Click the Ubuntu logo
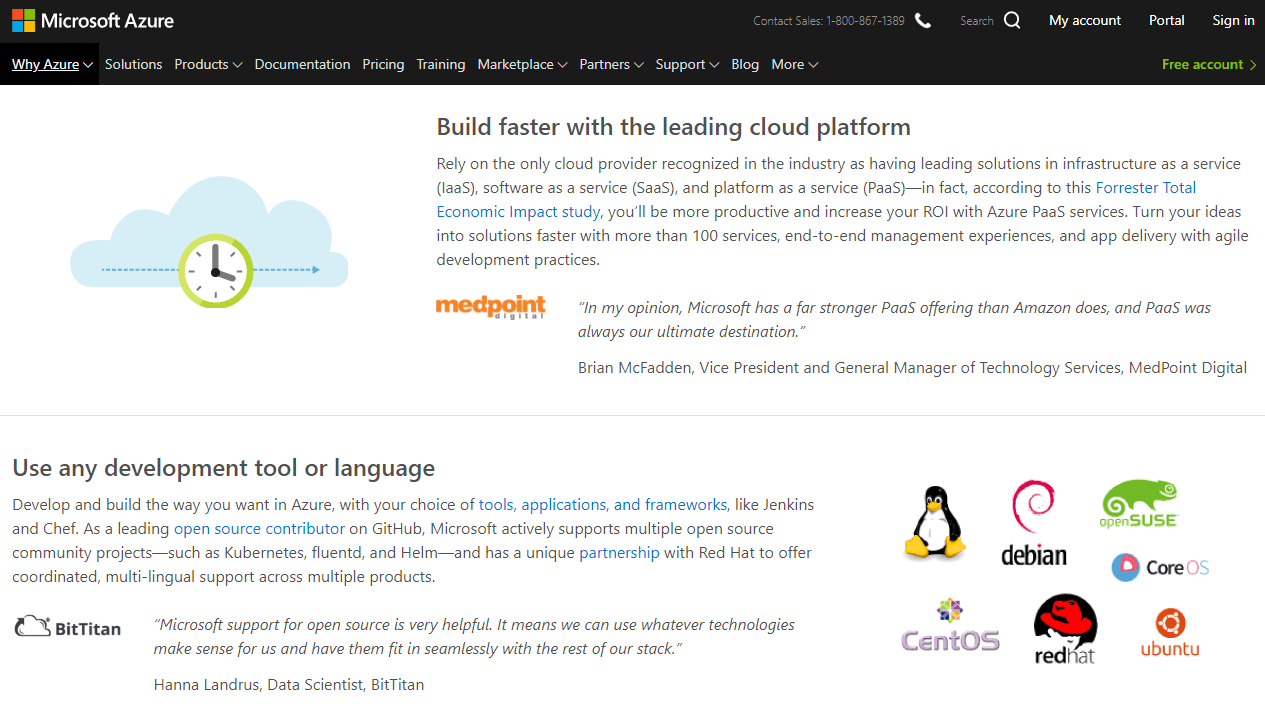This screenshot has width=1265, height=714. coord(1170,633)
